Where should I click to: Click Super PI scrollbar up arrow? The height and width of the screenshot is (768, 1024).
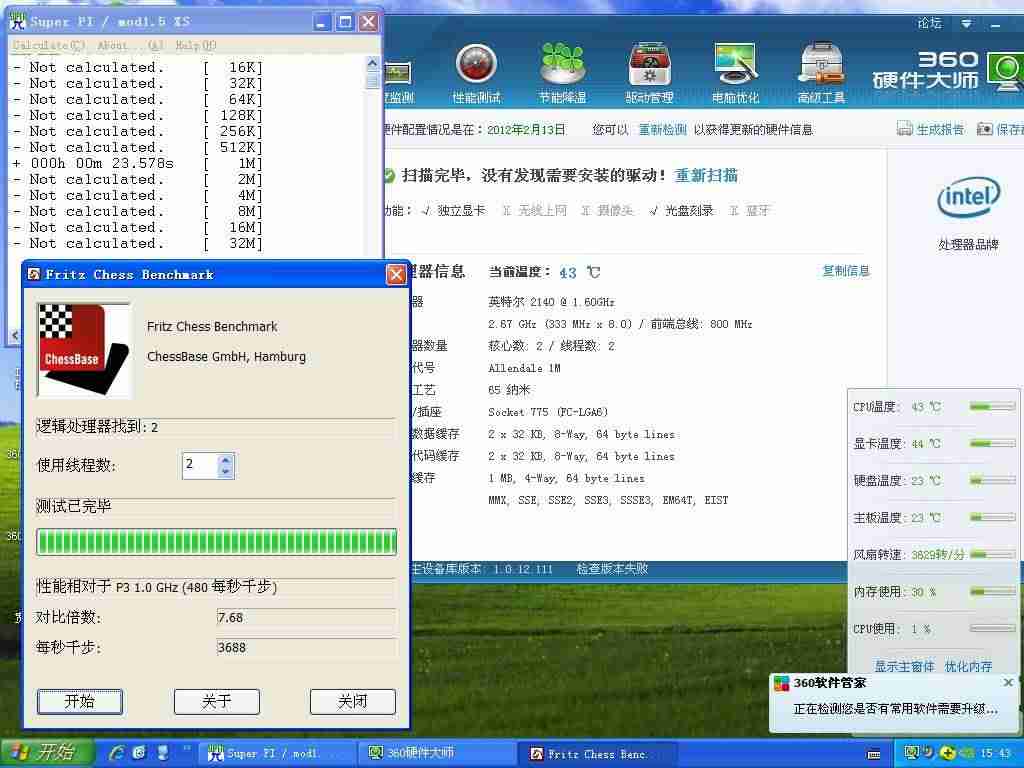tap(372, 63)
